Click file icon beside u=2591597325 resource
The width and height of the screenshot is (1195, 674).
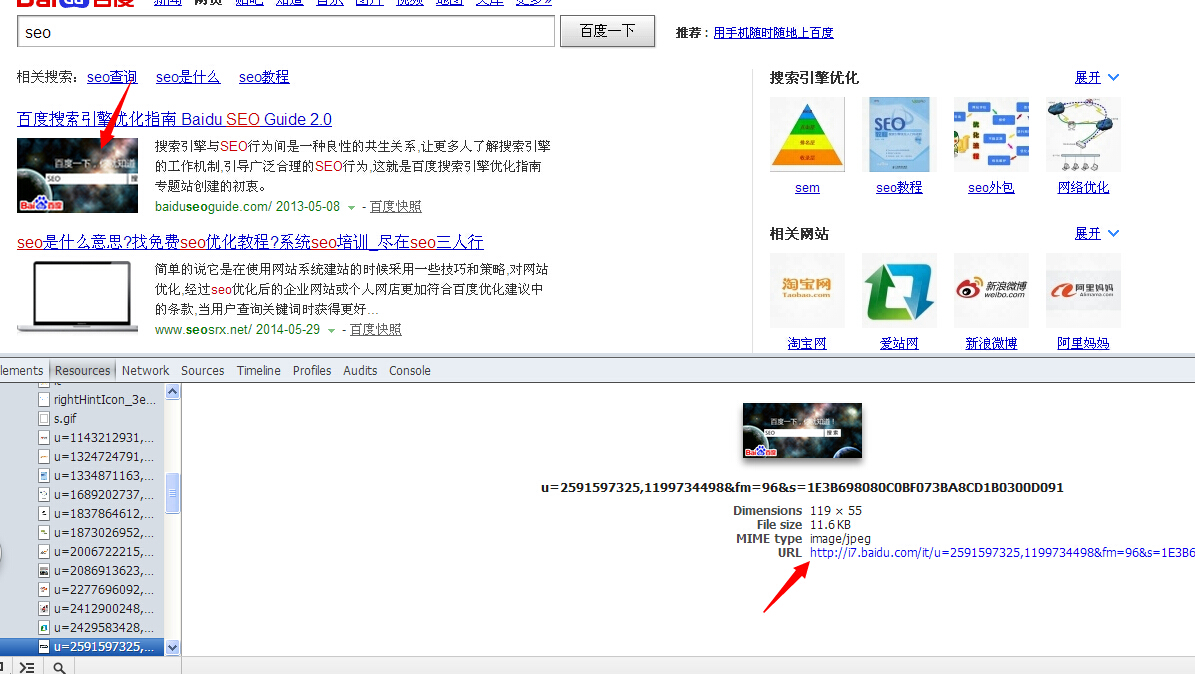43,647
